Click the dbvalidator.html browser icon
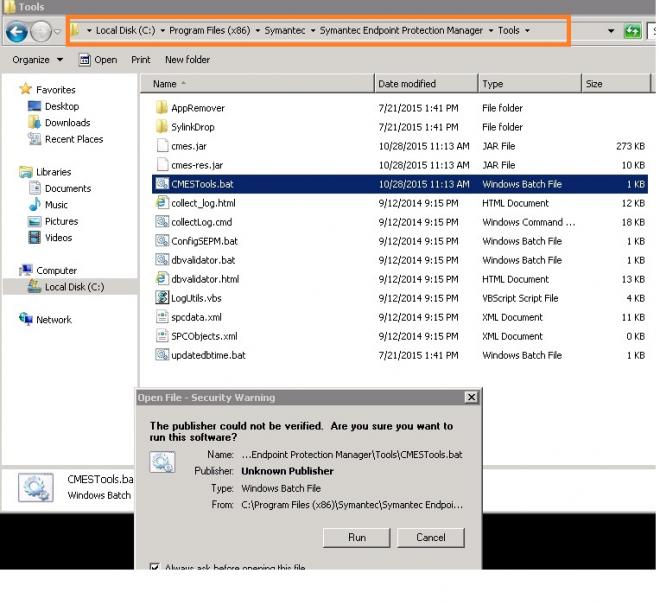This screenshot has height=605, width=660. [162, 278]
